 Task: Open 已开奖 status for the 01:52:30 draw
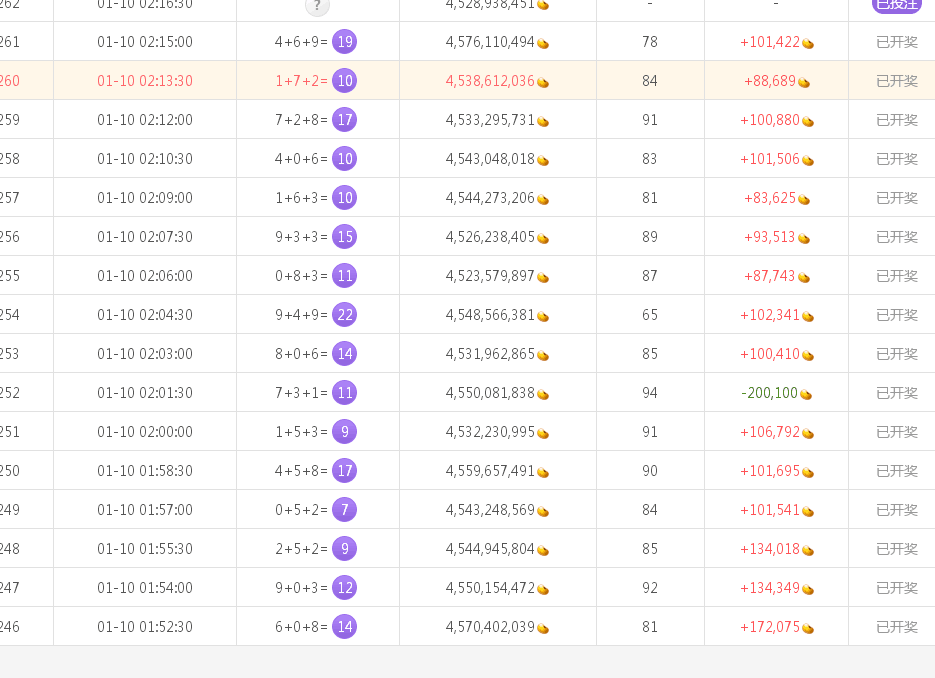(897, 627)
